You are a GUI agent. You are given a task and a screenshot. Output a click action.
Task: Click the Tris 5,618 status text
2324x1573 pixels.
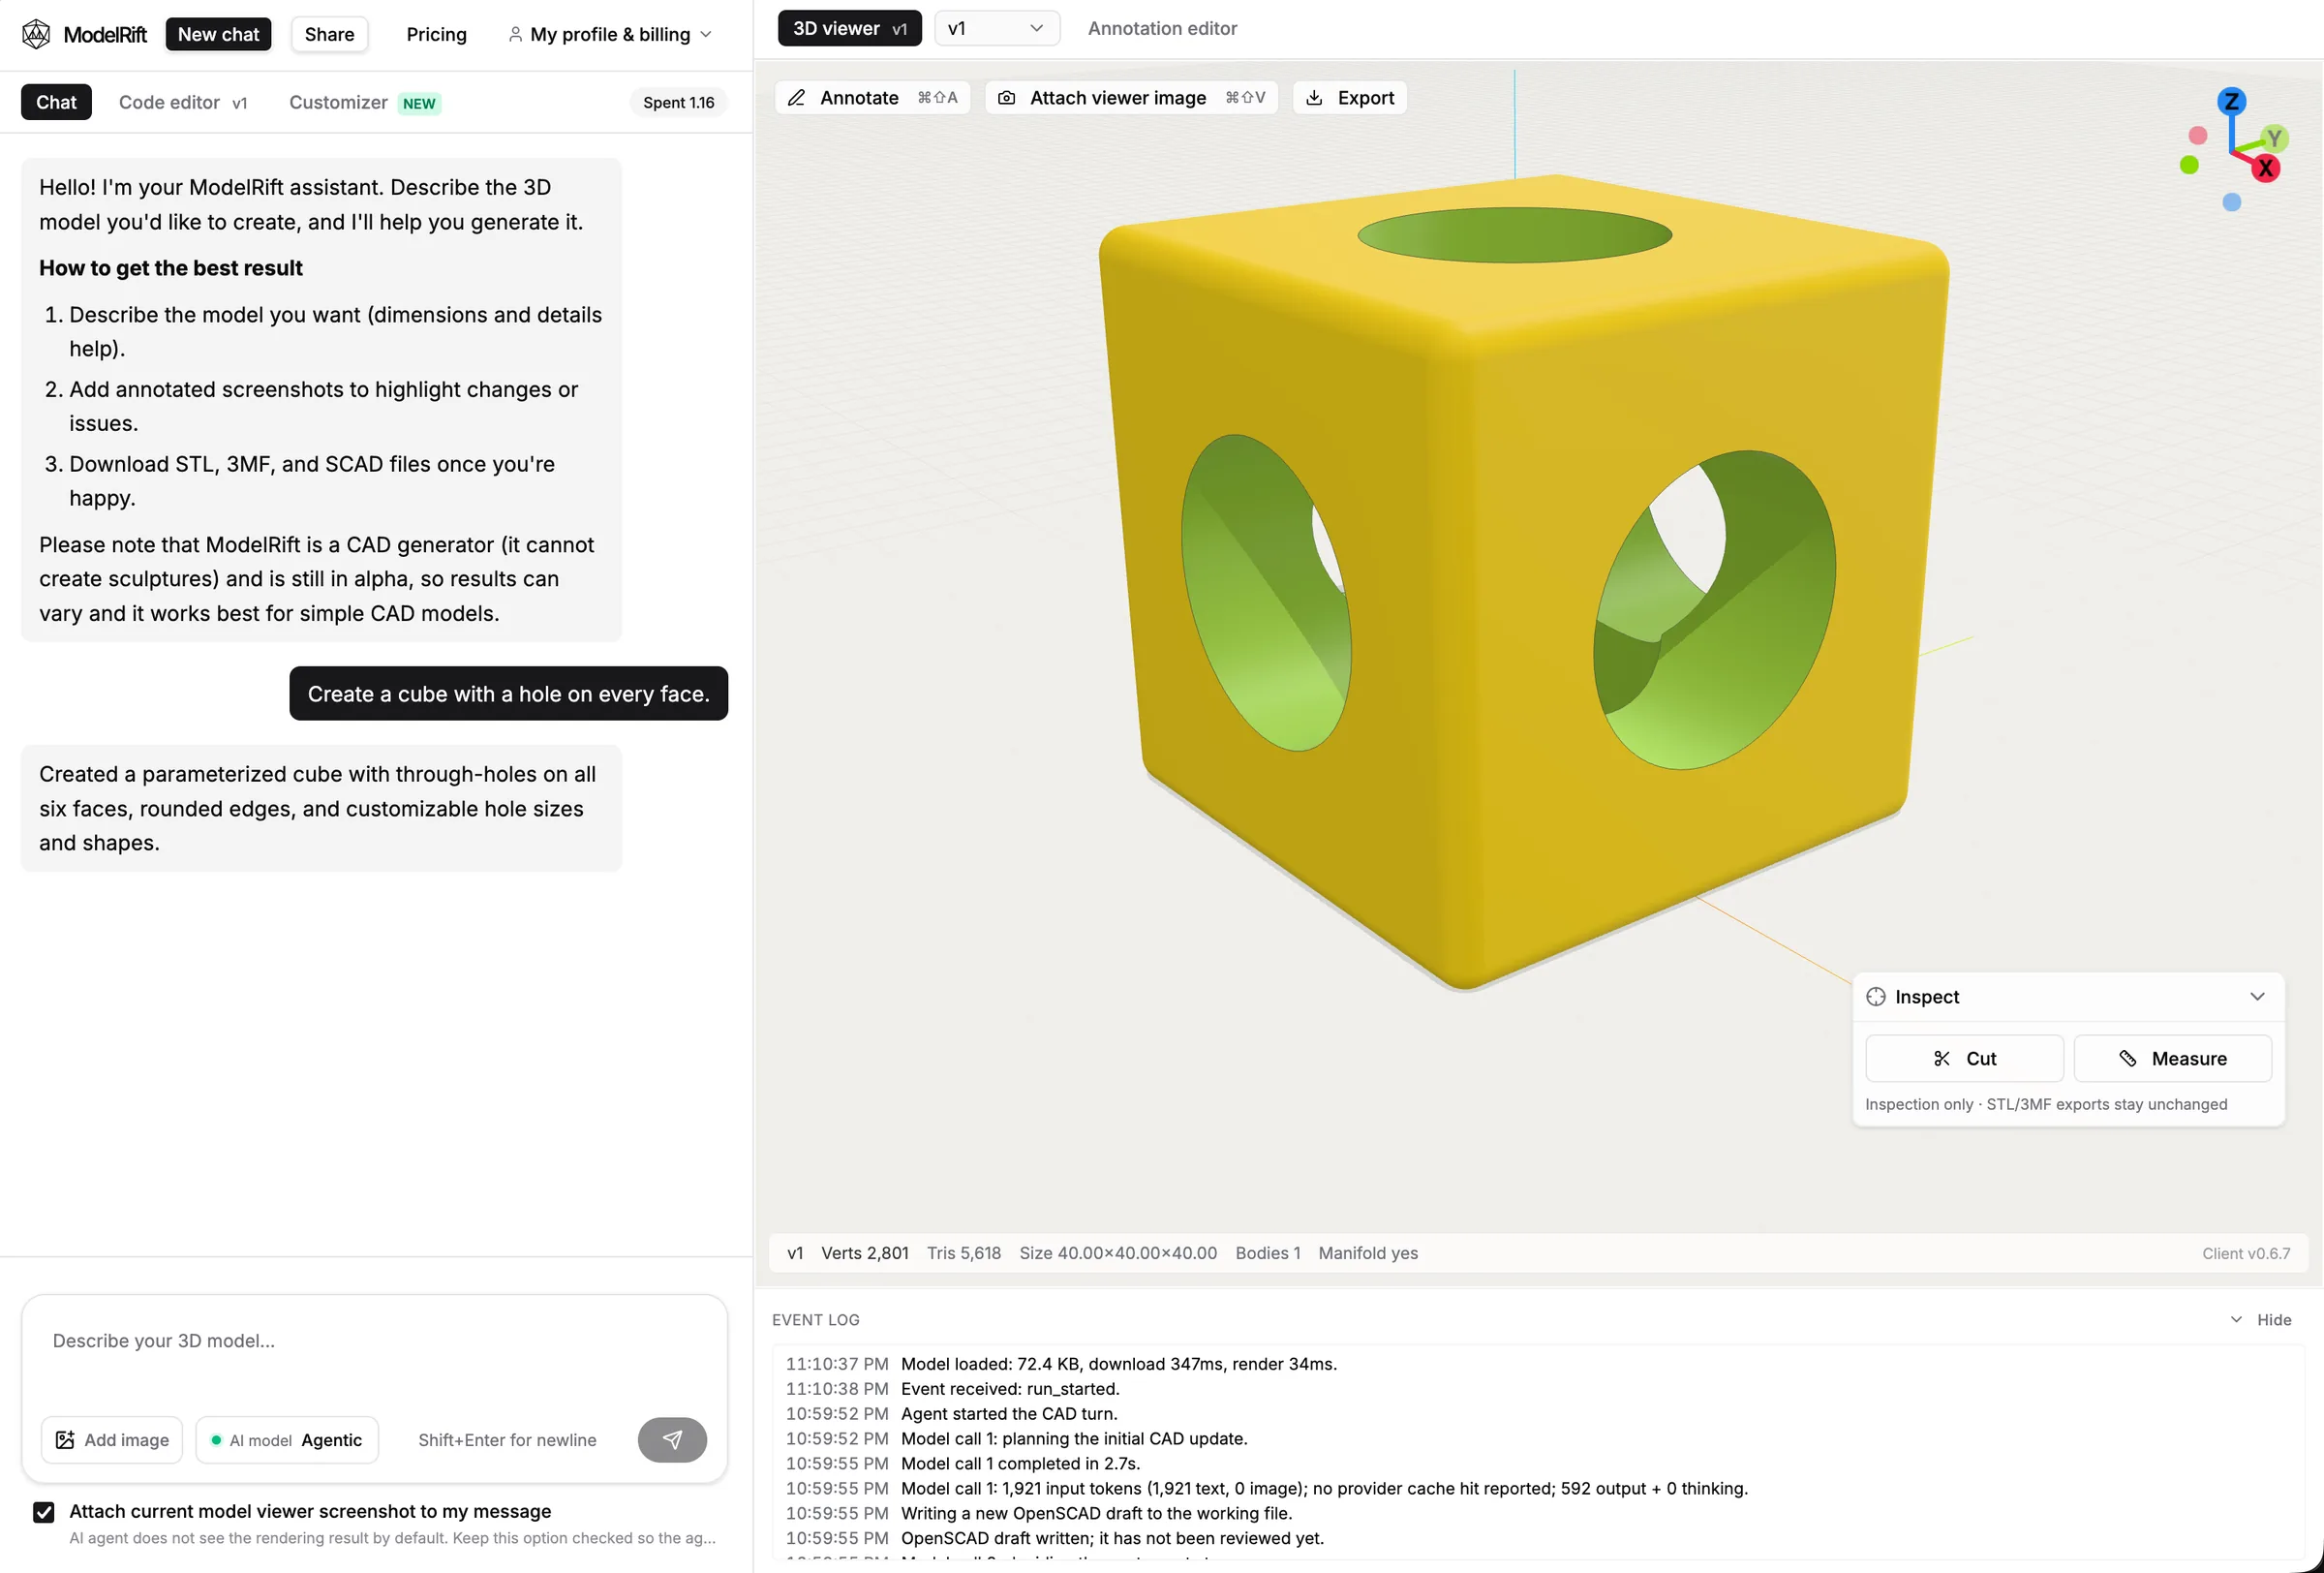tap(964, 1253)
